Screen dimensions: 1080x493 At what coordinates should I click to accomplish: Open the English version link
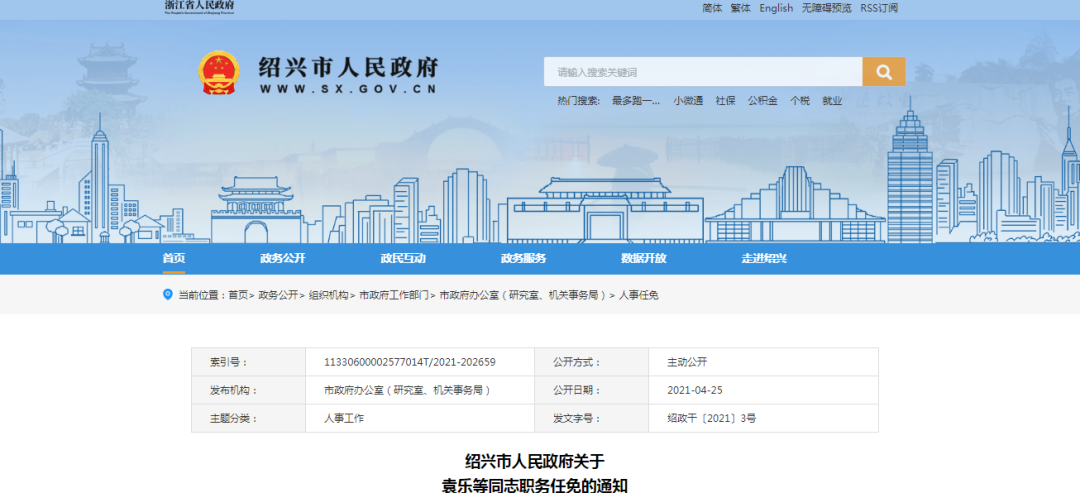(x=776, y=8)
